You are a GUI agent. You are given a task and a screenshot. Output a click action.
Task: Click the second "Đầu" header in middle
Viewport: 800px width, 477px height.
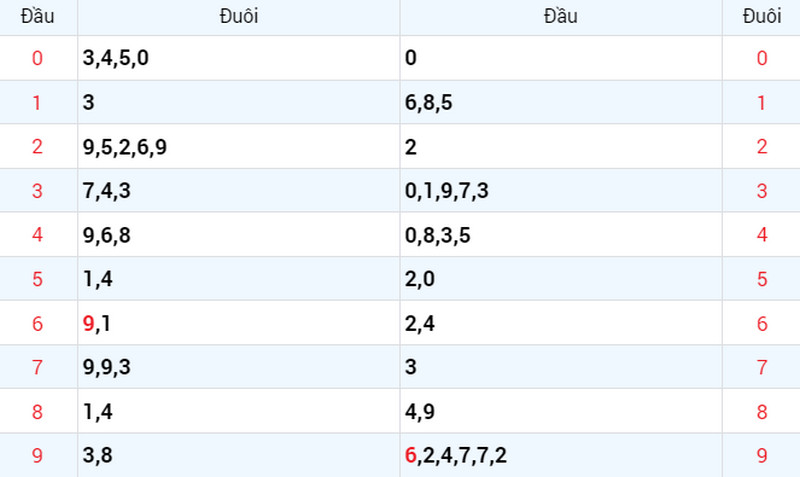[x=561, y=17]
